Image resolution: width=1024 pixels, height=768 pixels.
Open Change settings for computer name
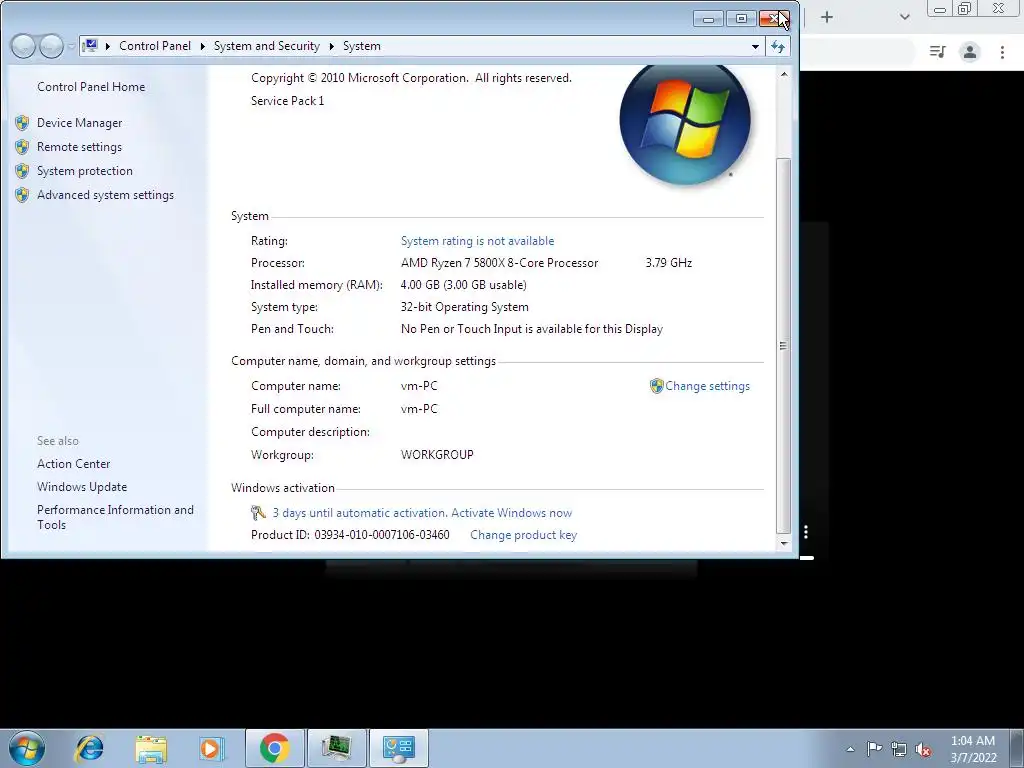[x=707, y=386]
